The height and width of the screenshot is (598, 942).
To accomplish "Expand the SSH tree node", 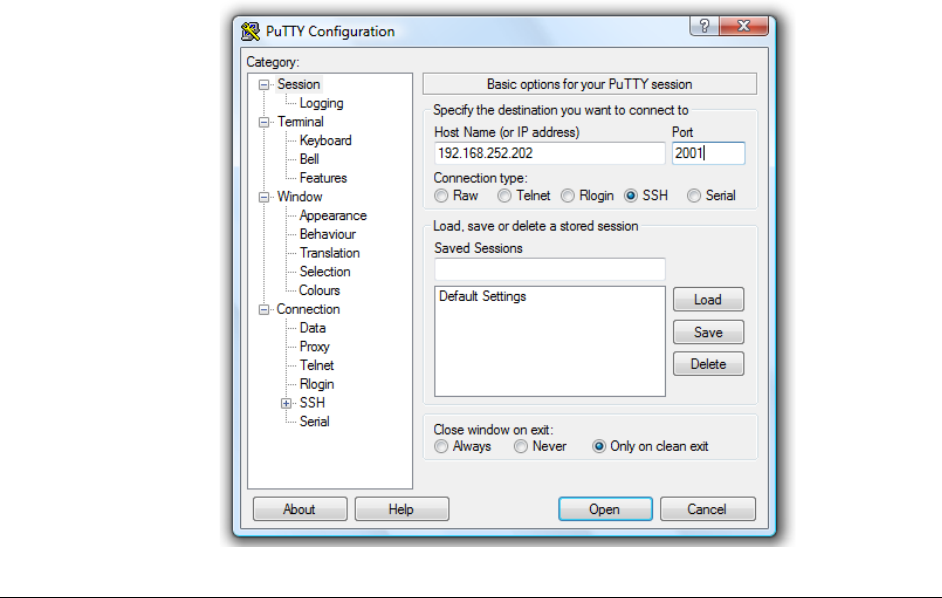I will (286, 403).
